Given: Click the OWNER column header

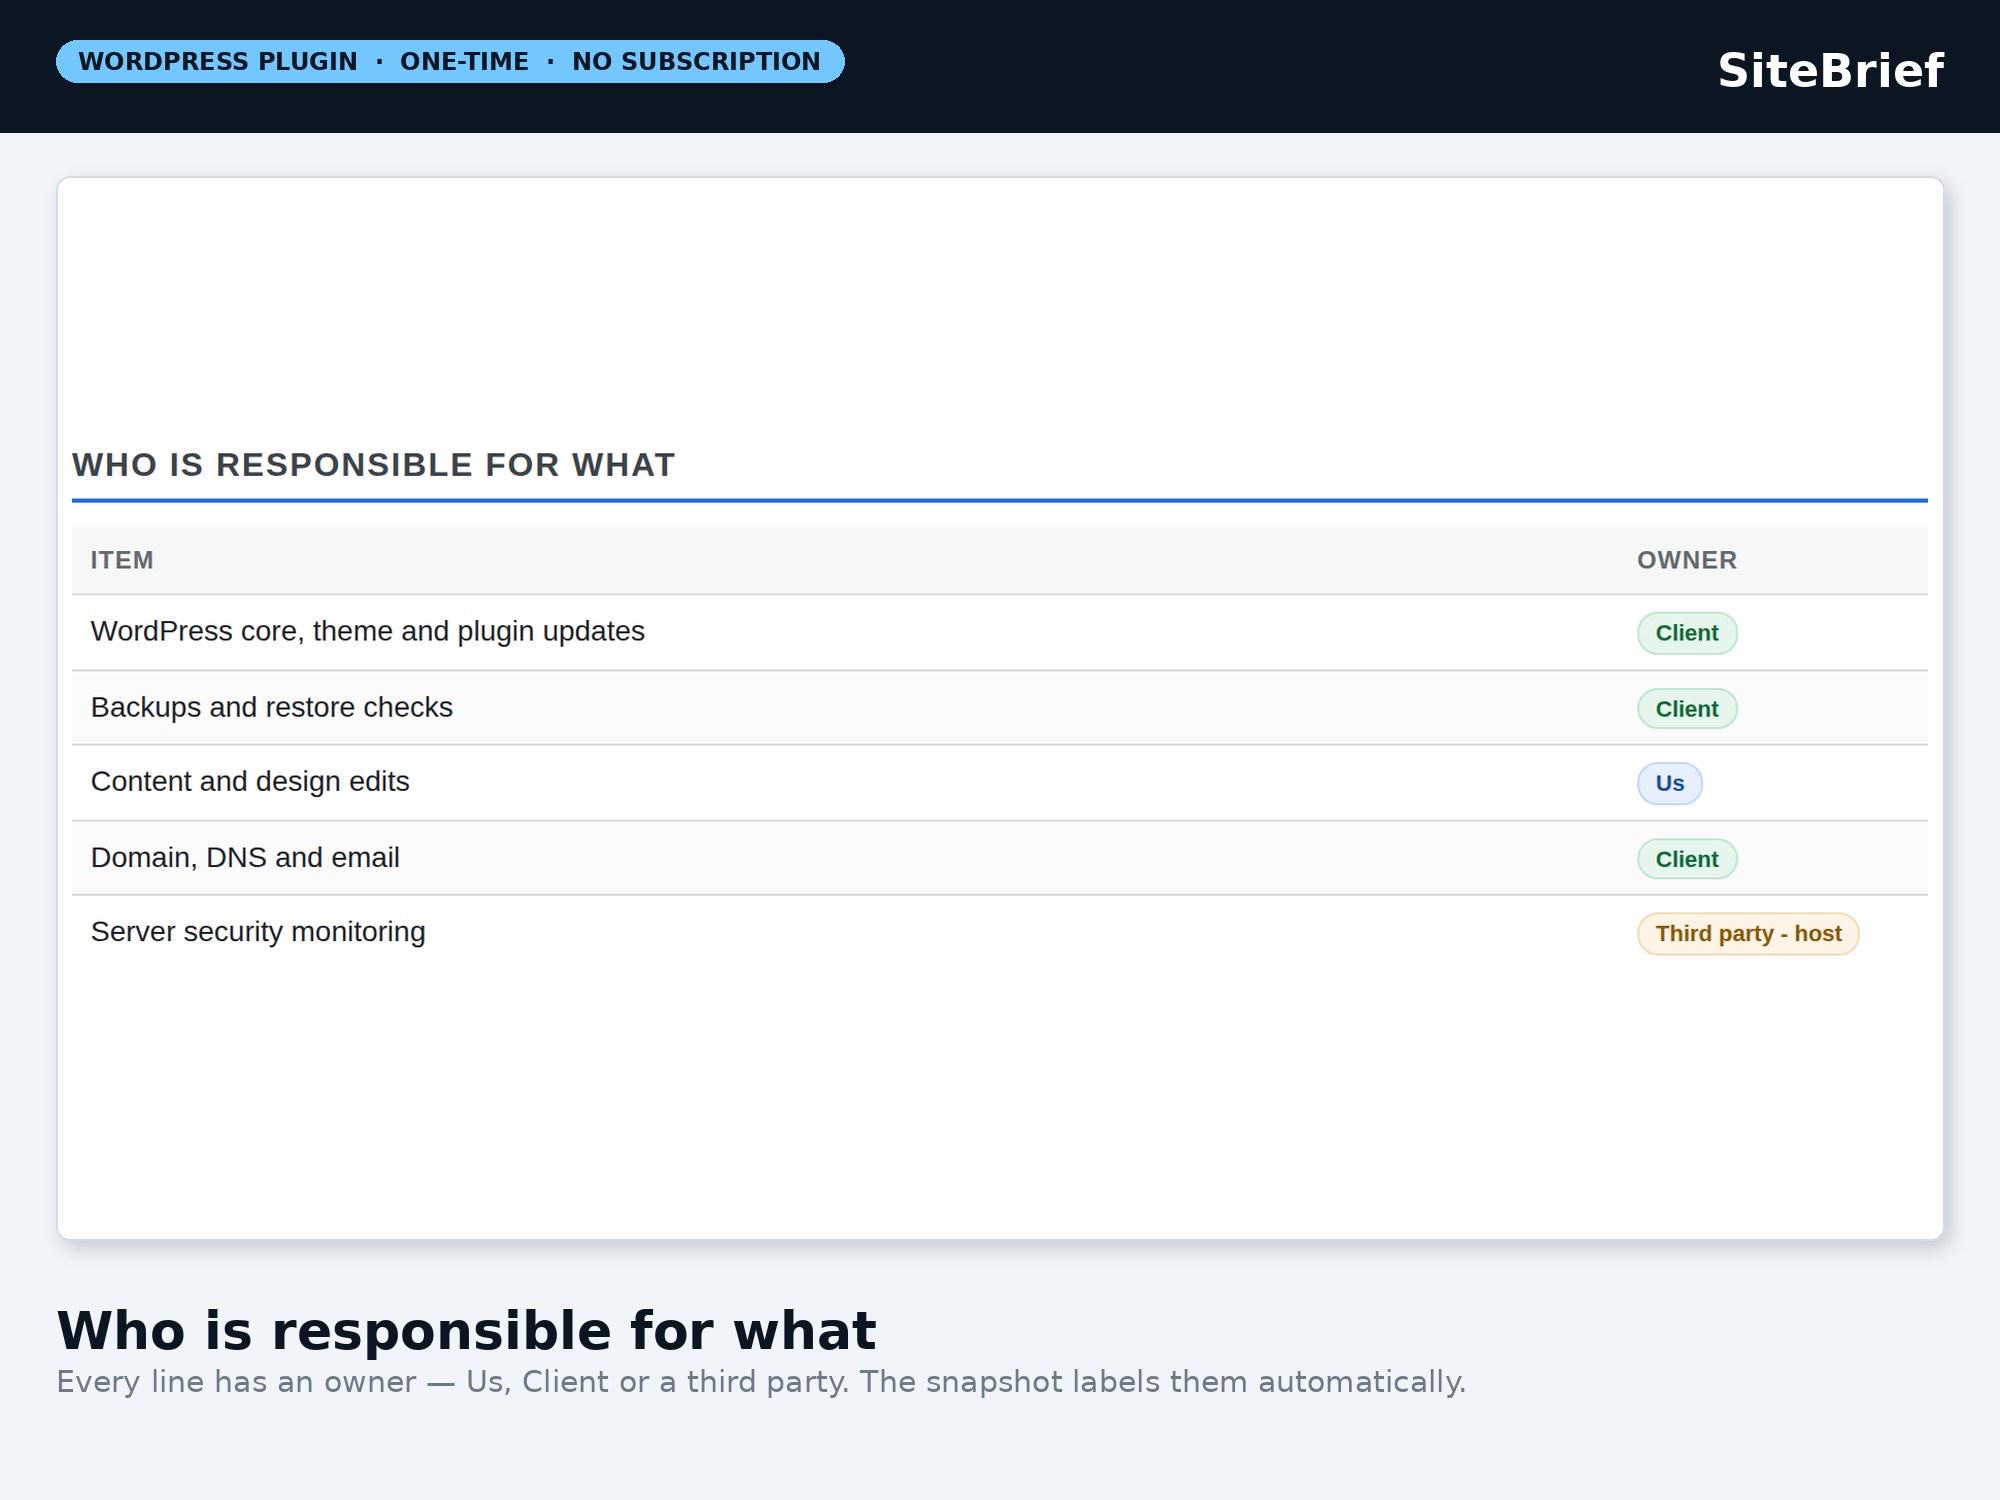Looking at the screenshot, I should [1687, 560].
